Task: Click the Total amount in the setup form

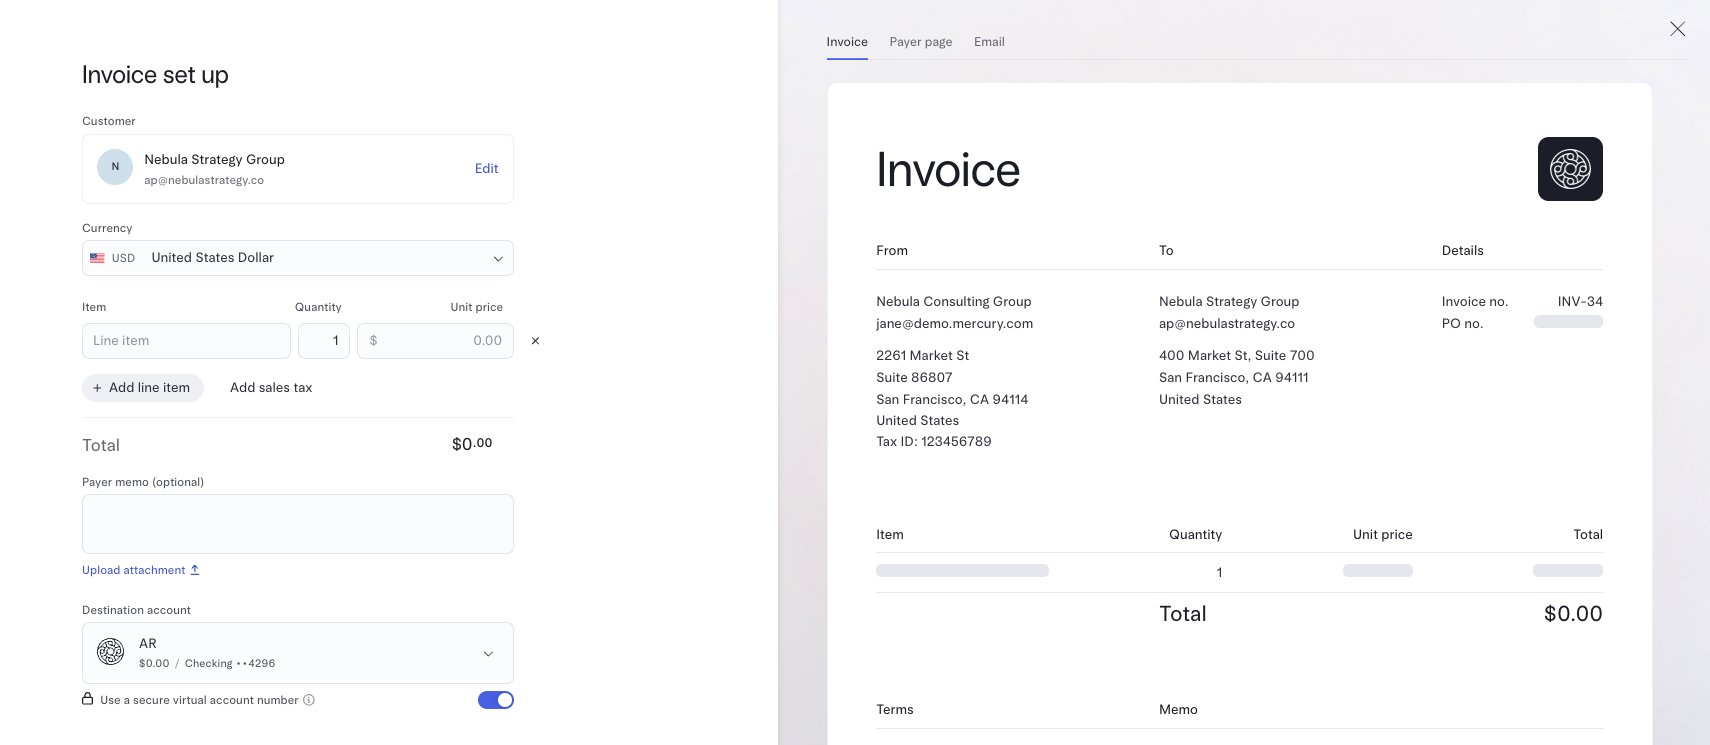Action: point(472,444)
